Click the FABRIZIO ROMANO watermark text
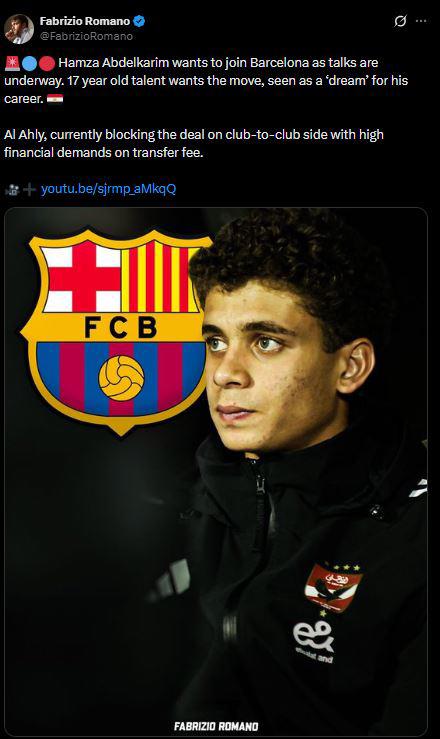 tap(216, 726)
